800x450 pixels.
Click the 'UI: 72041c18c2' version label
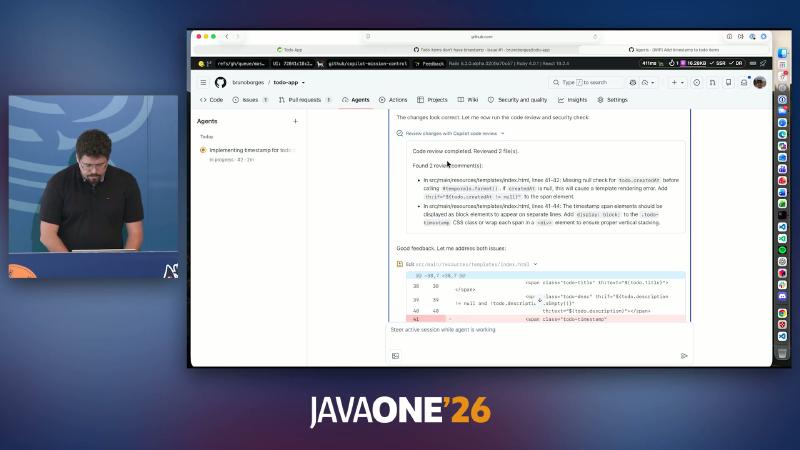coord(292,64)
